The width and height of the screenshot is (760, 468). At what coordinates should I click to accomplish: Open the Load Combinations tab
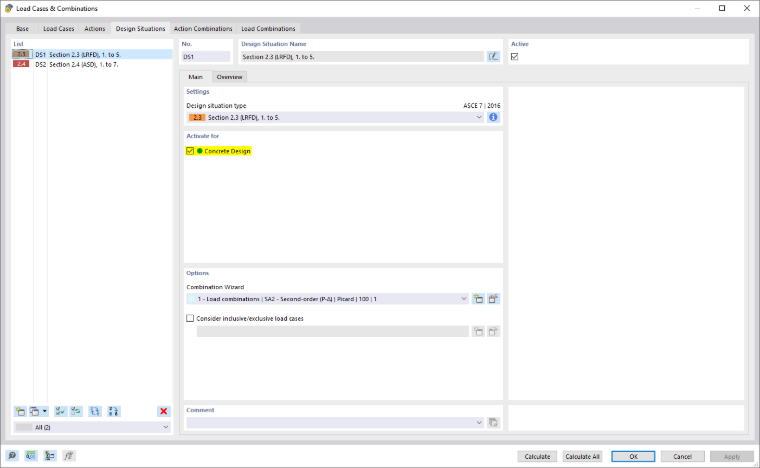pyautogui.click(x=268, y=29)
